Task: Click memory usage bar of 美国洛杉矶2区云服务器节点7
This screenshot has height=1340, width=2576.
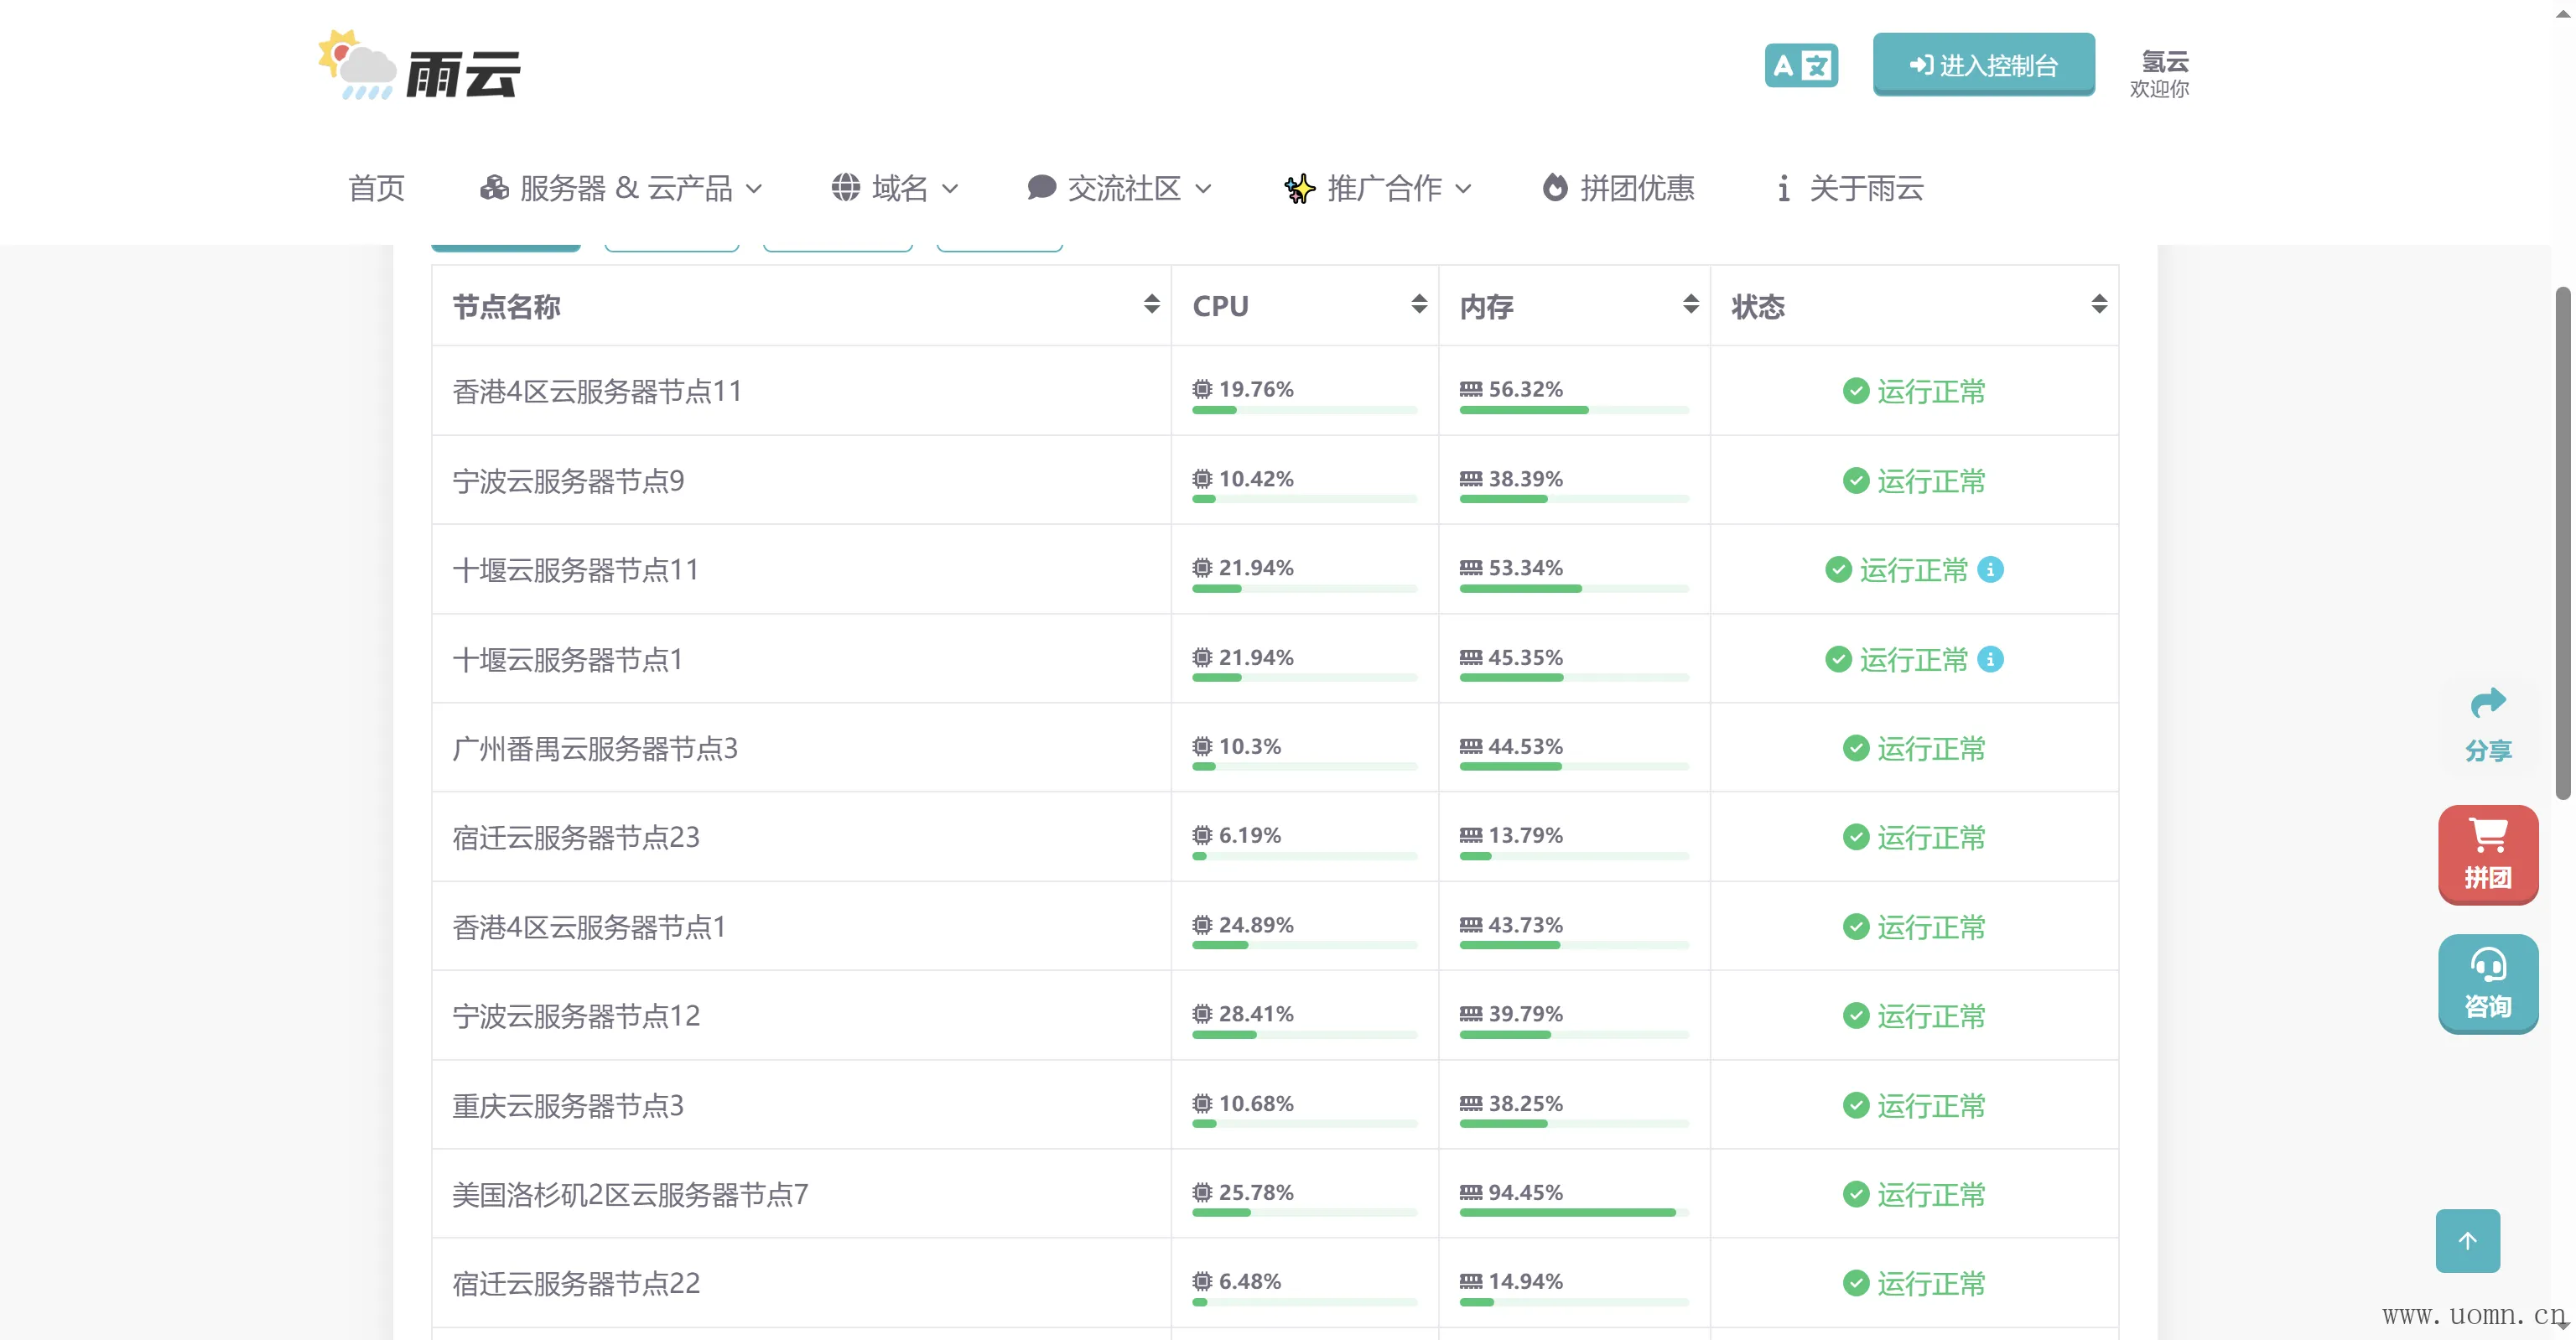Action: 1573,1212
